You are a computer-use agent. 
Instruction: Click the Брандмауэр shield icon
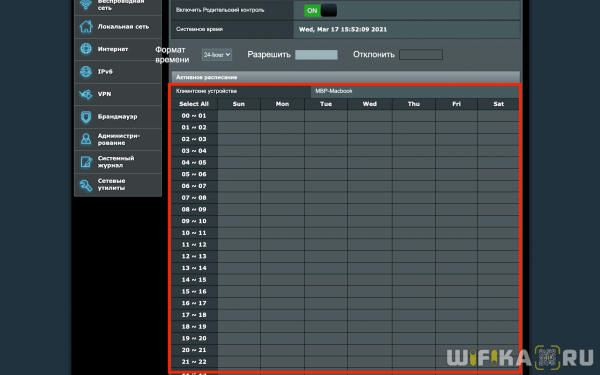tap(86, 117)
